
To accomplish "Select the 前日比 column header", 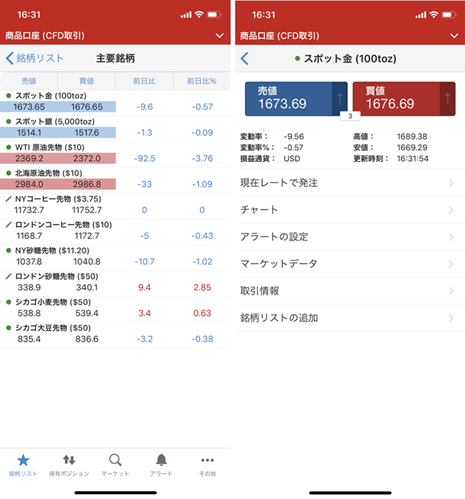I will tap(144, 81).
